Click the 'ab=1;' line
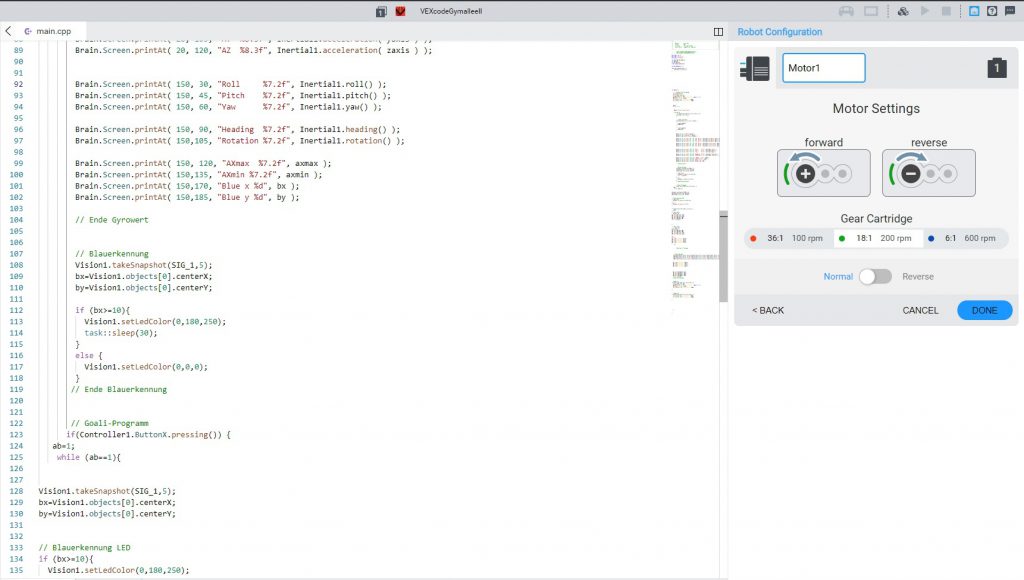Screen dimensions: 1024x580 [x=64, y=446]
